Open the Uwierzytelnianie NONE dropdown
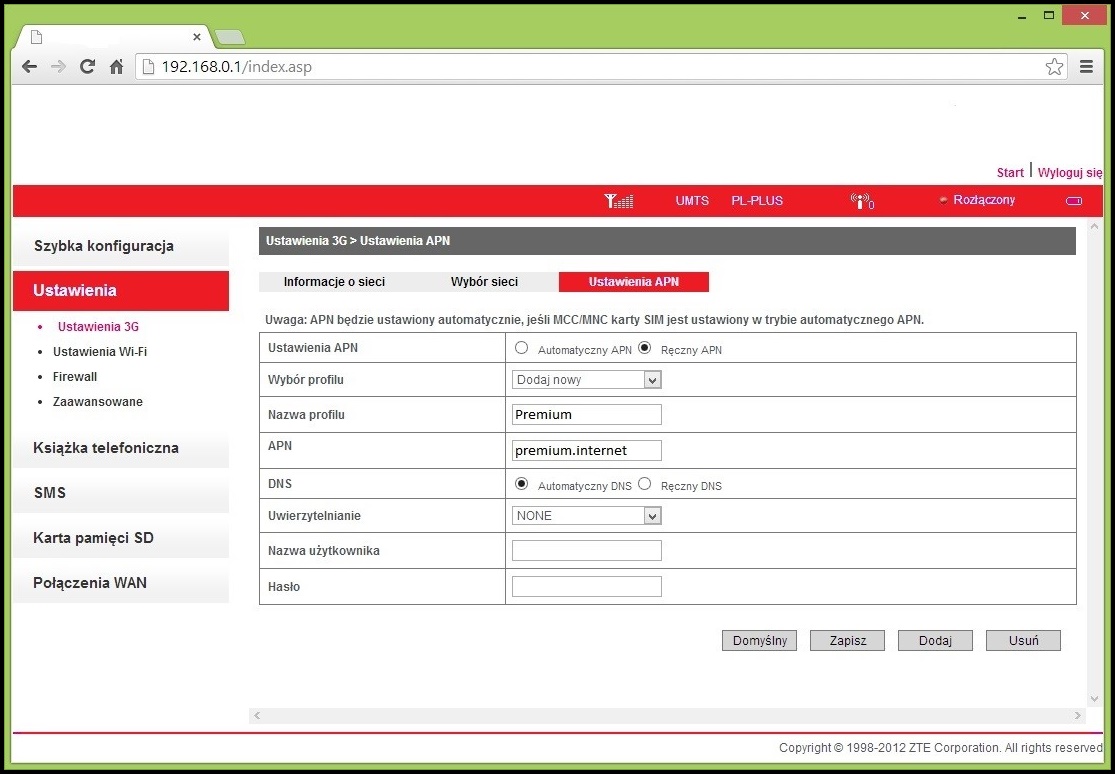The width and height of the screenshot is (1115, 774). click(587, 516)
